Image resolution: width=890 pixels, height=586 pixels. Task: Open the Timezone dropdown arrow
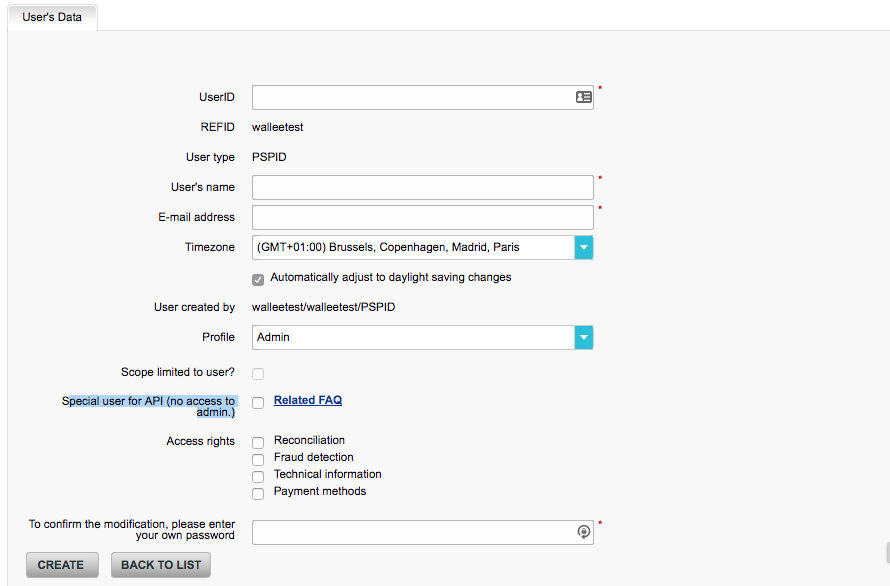click(x=584, y=247)
